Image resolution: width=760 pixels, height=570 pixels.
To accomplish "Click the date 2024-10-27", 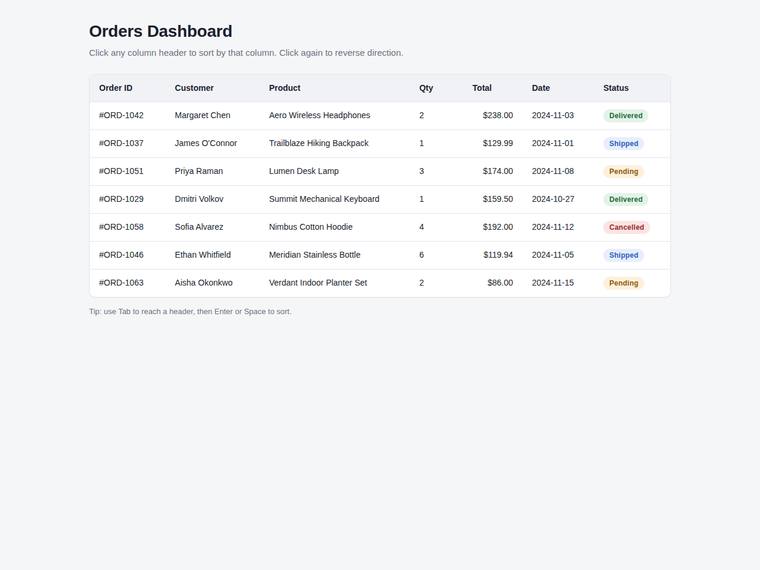I will pos(553,199).
